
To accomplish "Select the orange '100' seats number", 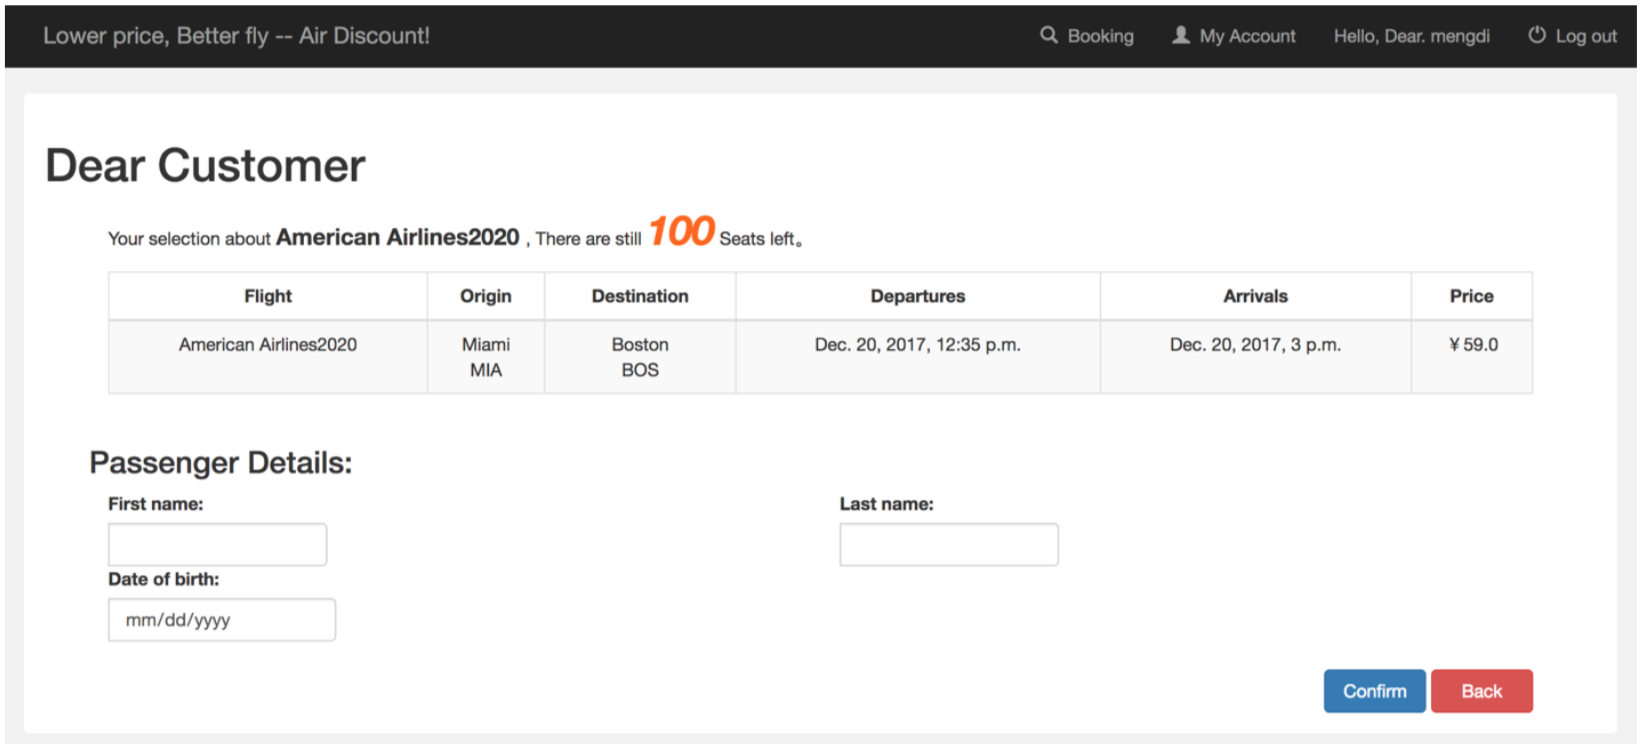I will tap(681, 231).
